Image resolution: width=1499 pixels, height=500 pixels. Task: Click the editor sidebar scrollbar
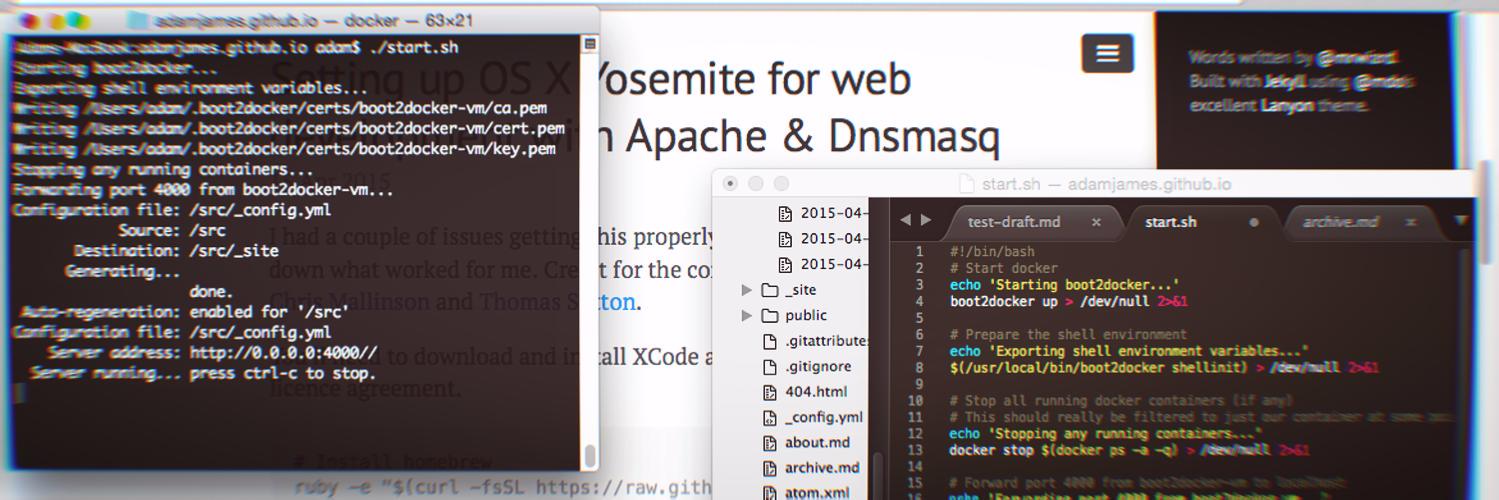click(878, 475)
